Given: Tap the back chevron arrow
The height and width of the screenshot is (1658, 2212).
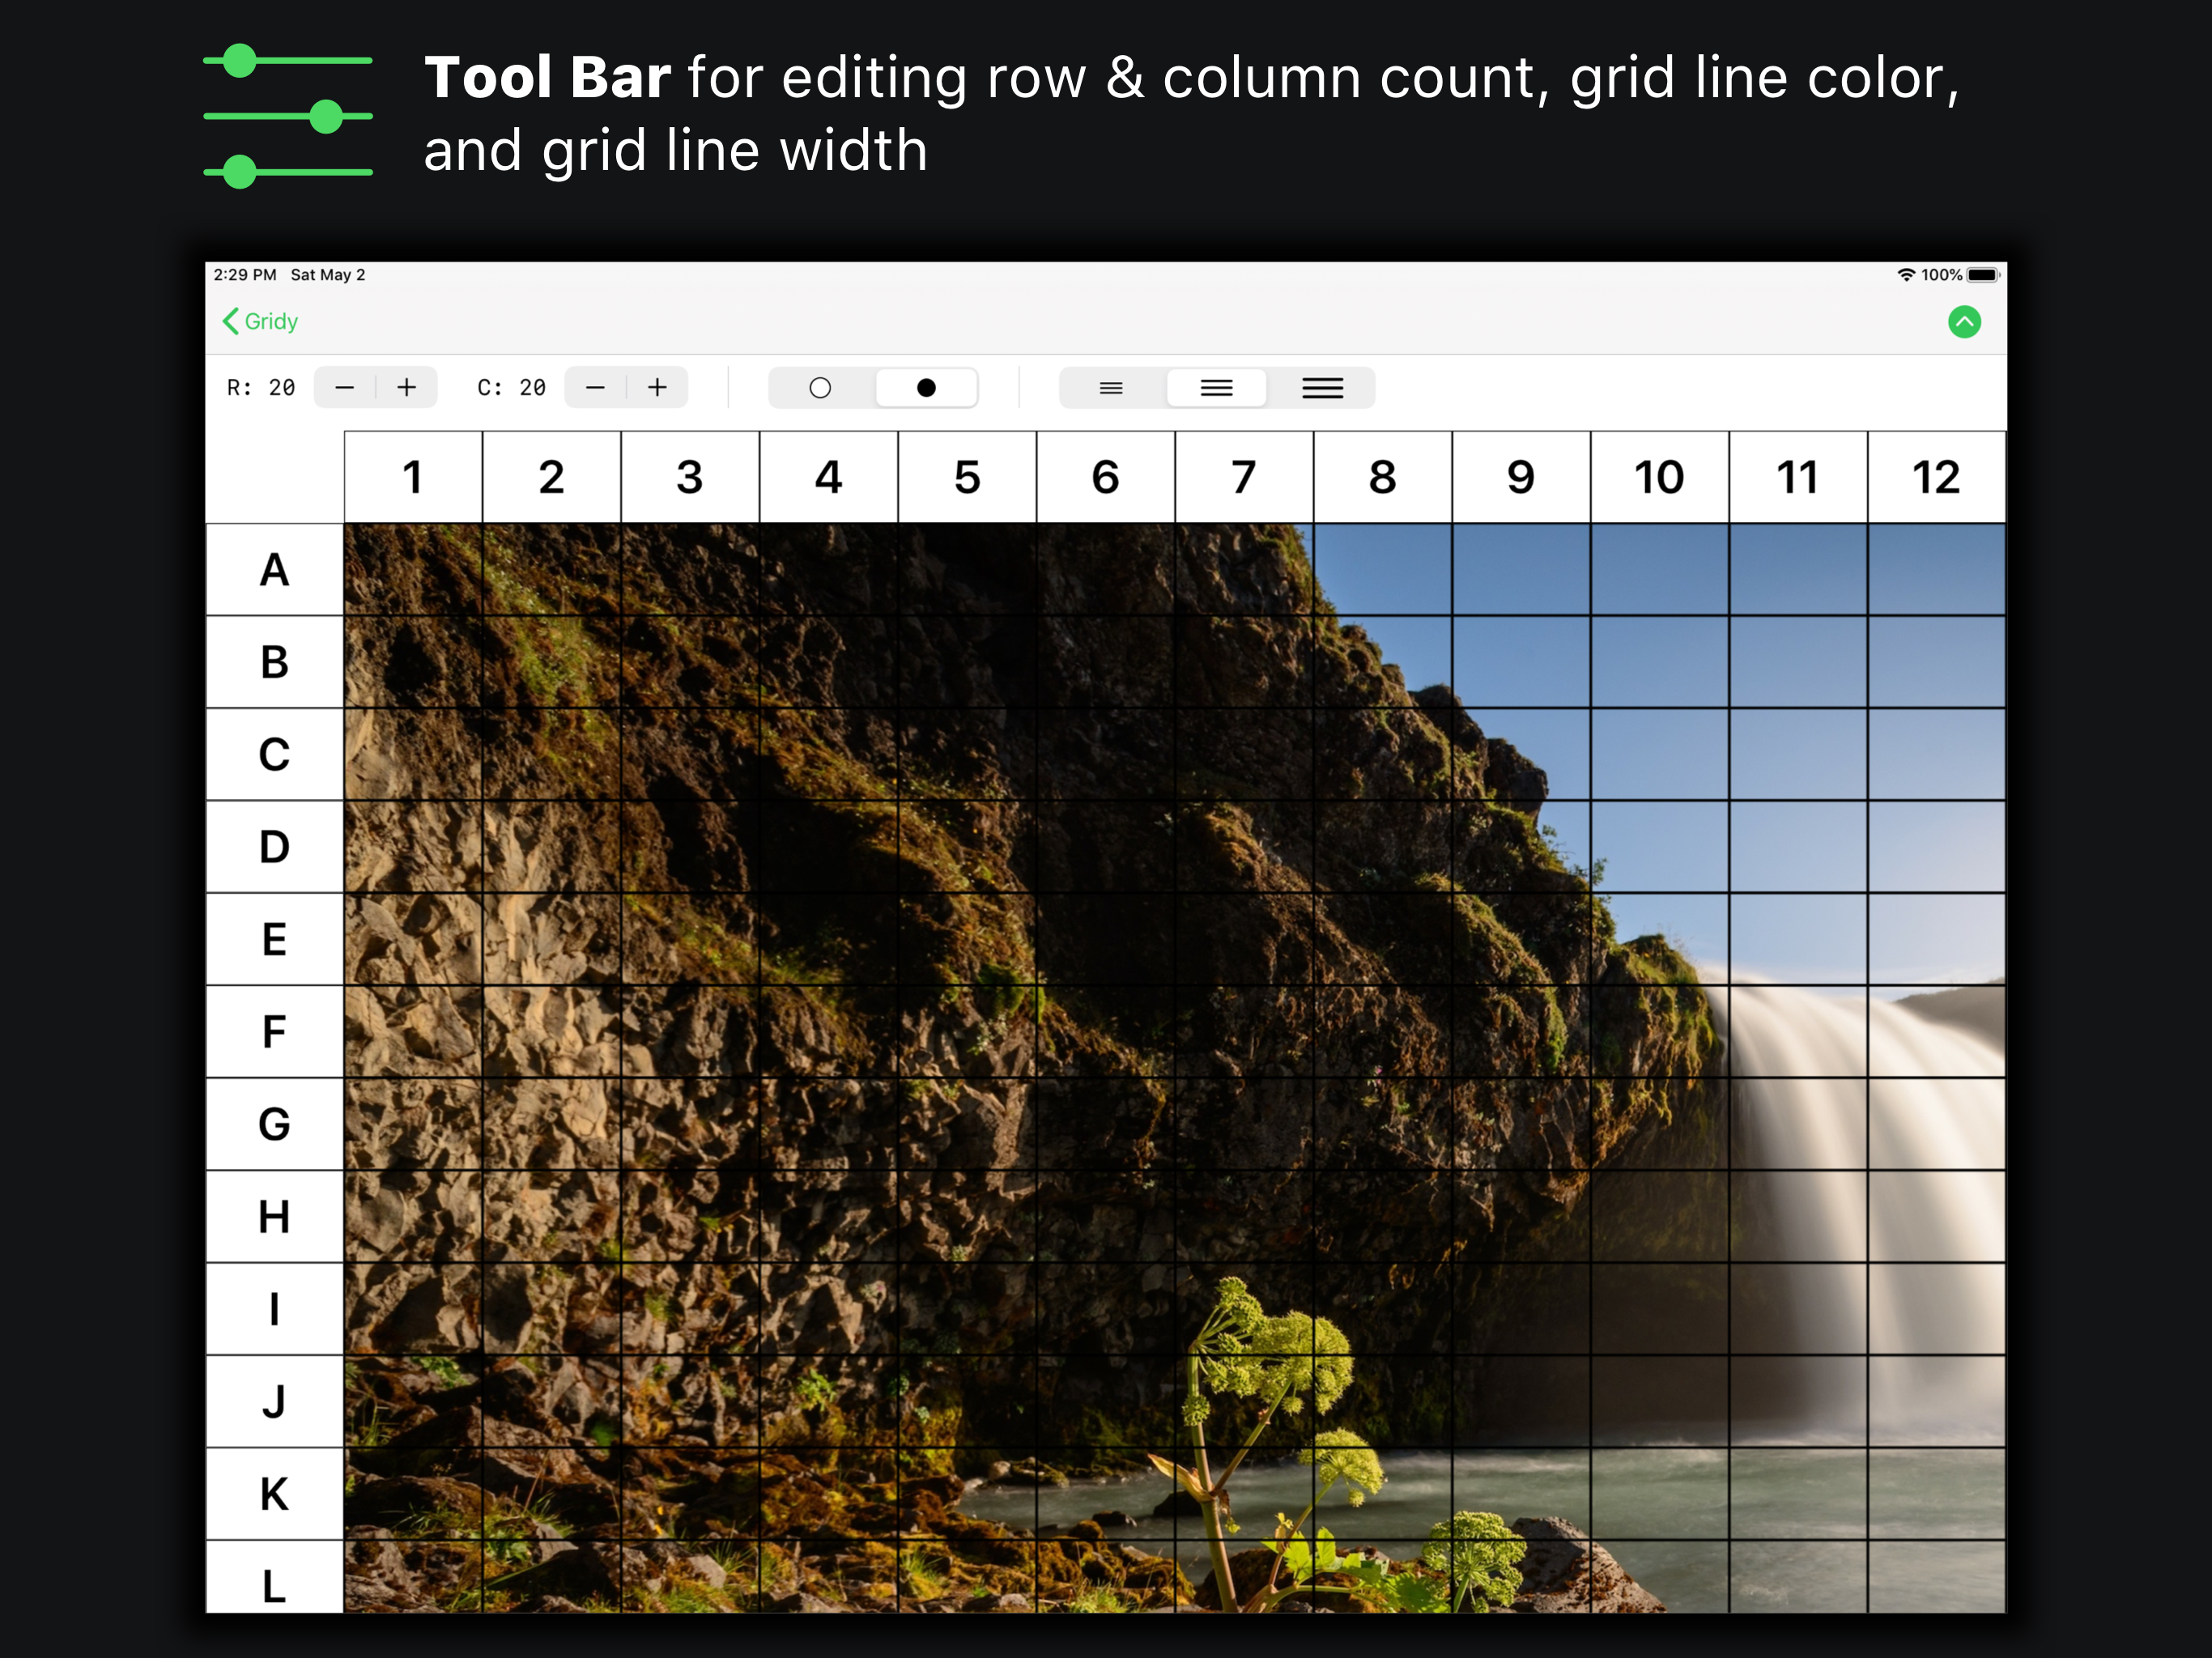Looking at the screenshot, I should (x=231, y=322).
